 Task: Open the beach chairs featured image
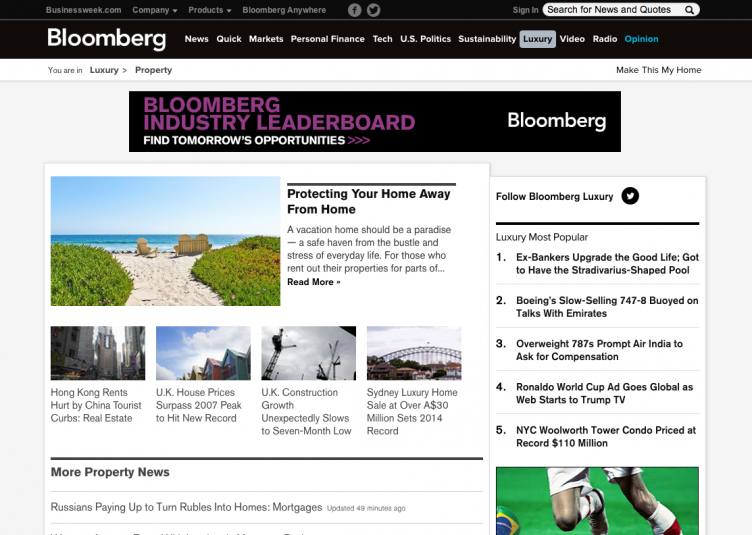(165, 241)
